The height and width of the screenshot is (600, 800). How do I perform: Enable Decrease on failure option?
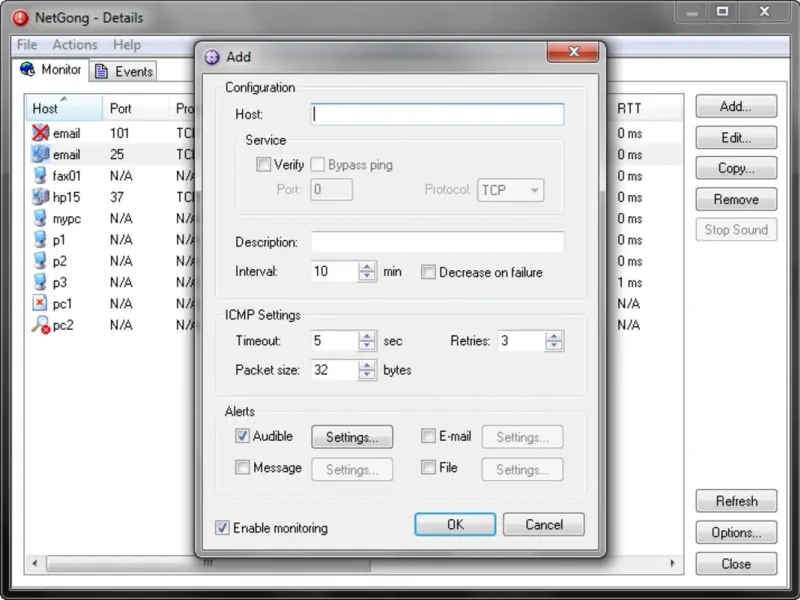428,272
